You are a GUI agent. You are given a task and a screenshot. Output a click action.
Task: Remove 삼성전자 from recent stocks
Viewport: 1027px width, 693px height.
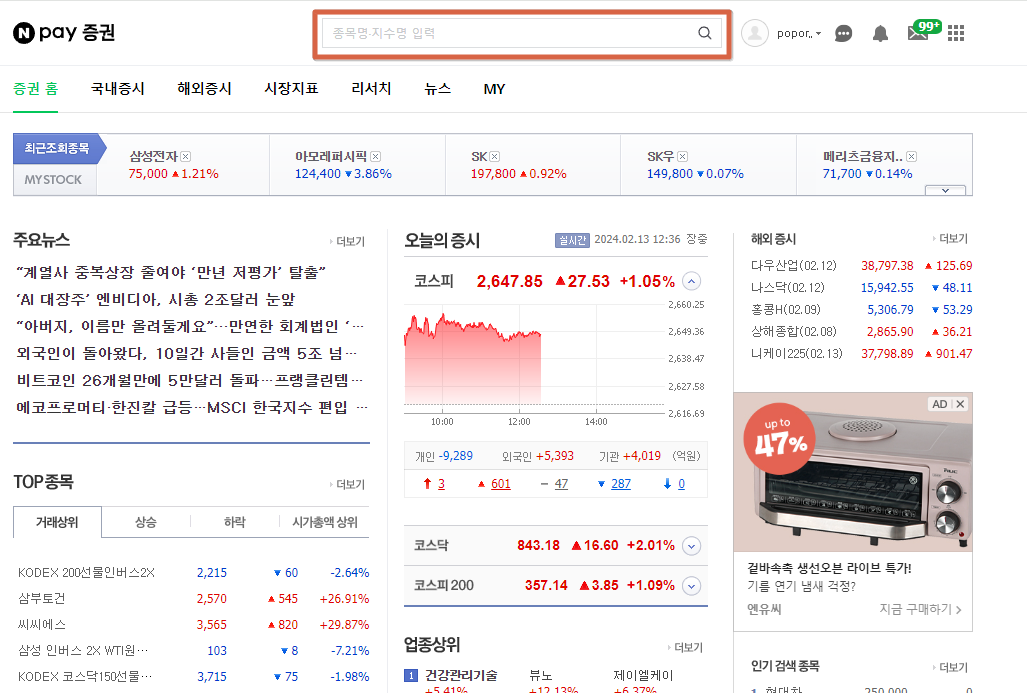187,155
